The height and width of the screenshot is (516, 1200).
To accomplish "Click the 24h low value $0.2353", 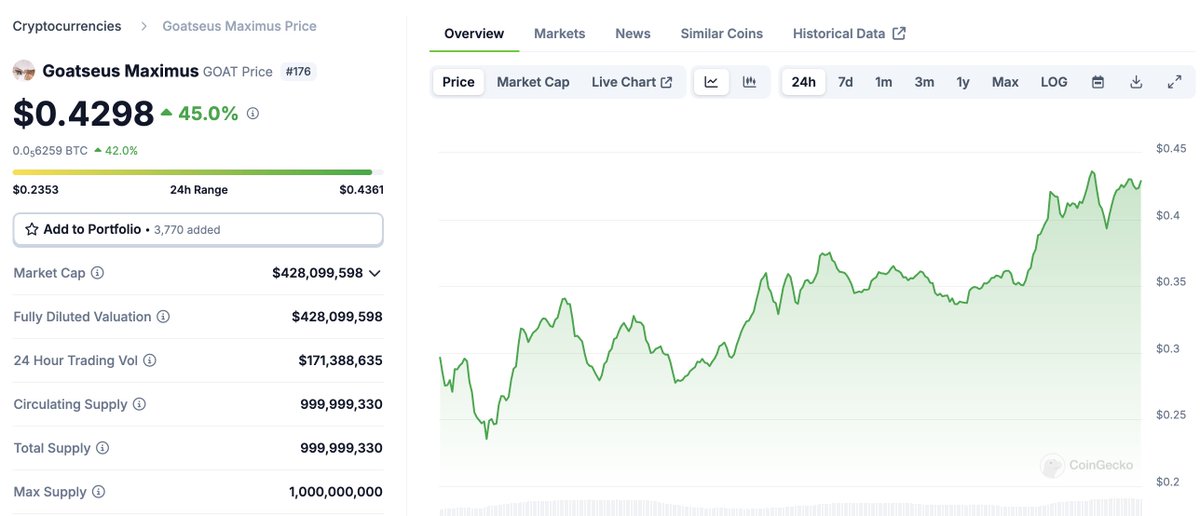I will tap(36, 190).
